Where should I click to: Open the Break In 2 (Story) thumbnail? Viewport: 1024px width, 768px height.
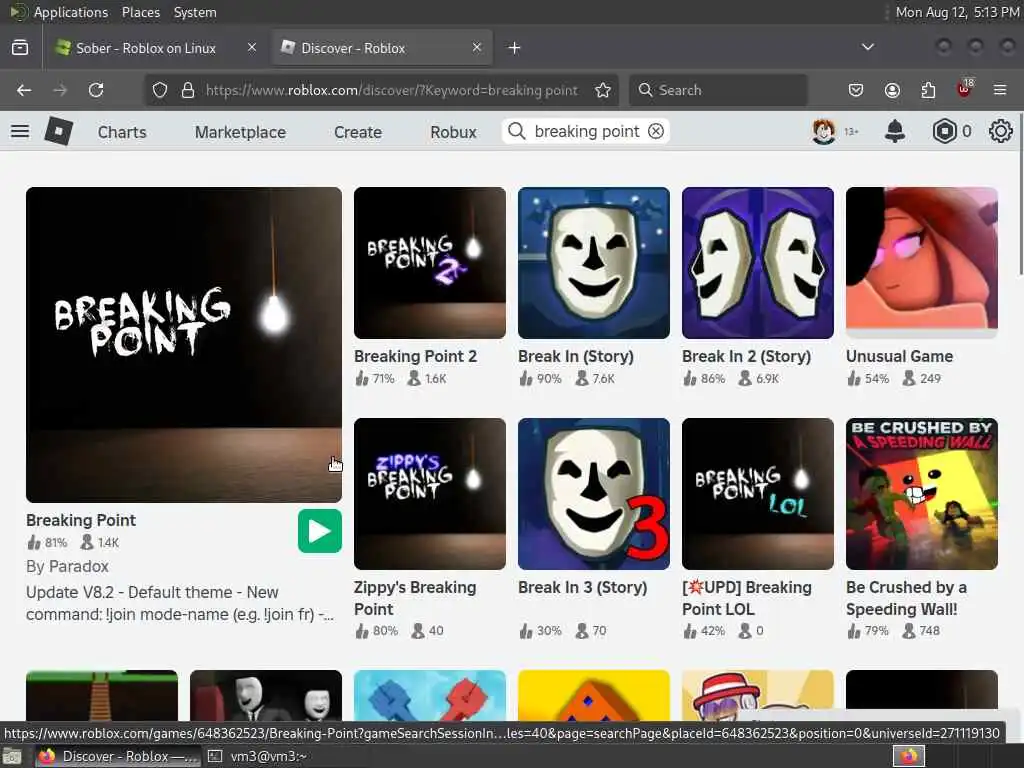tap(758, 263)
